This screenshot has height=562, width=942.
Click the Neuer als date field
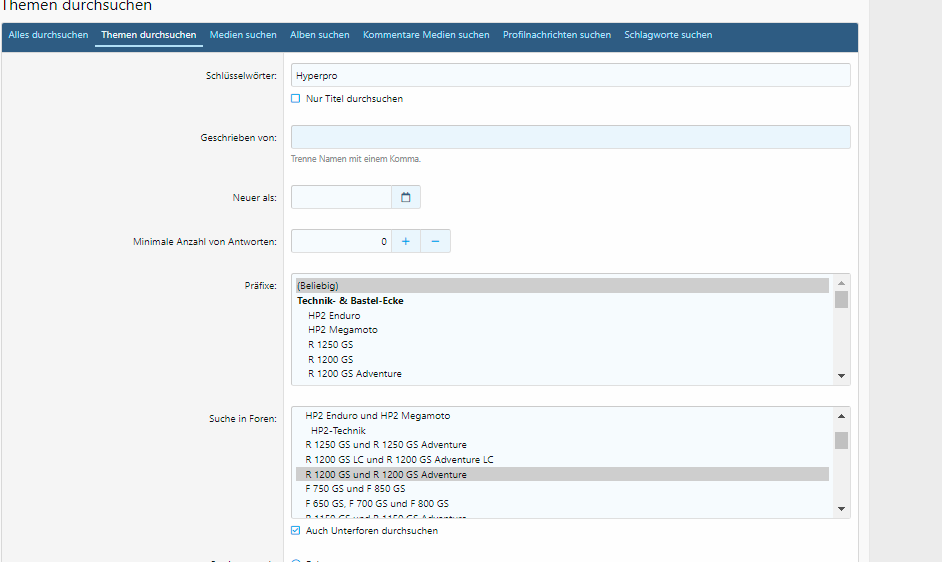[341, 197]
